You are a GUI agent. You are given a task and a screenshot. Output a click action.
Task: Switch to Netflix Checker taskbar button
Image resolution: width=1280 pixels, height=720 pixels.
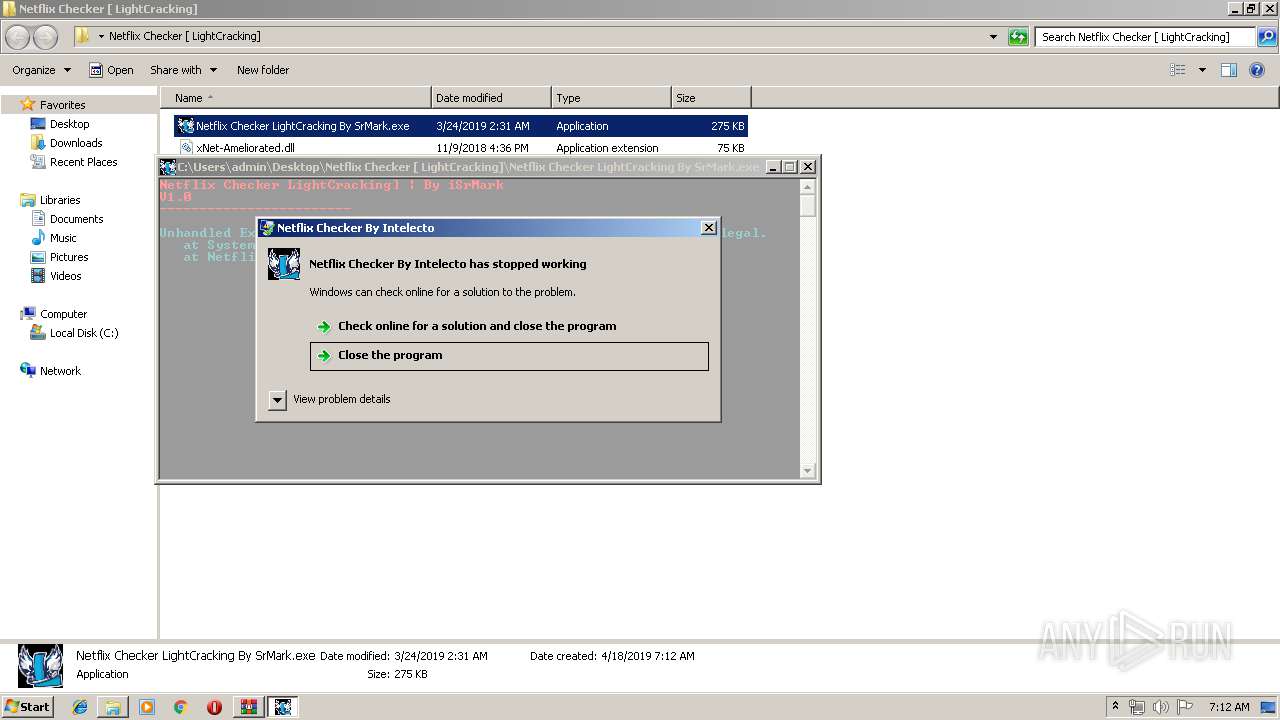(283, 707)
